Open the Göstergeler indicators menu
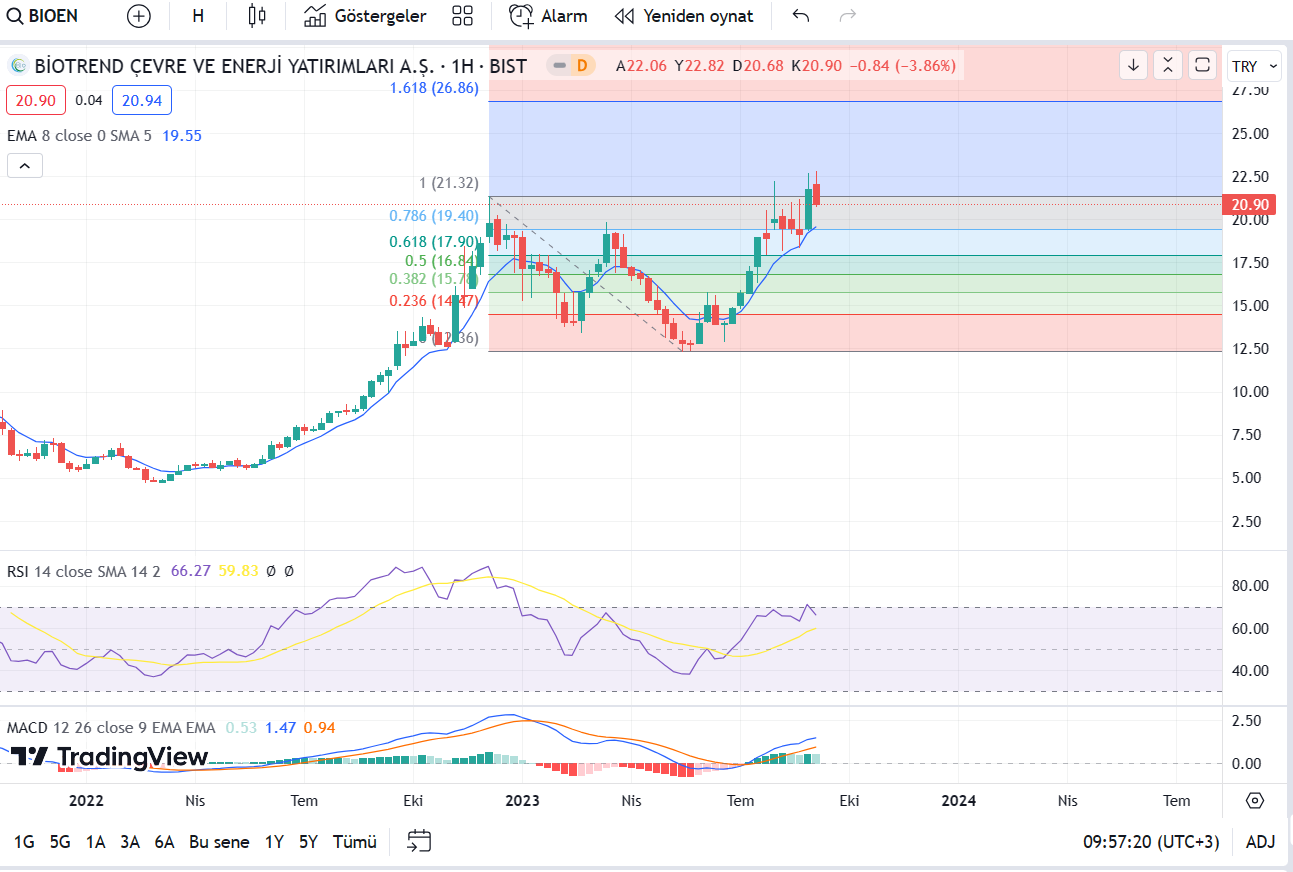The width and height of the screenshot is (1293, 872). [x=365, y=16]
